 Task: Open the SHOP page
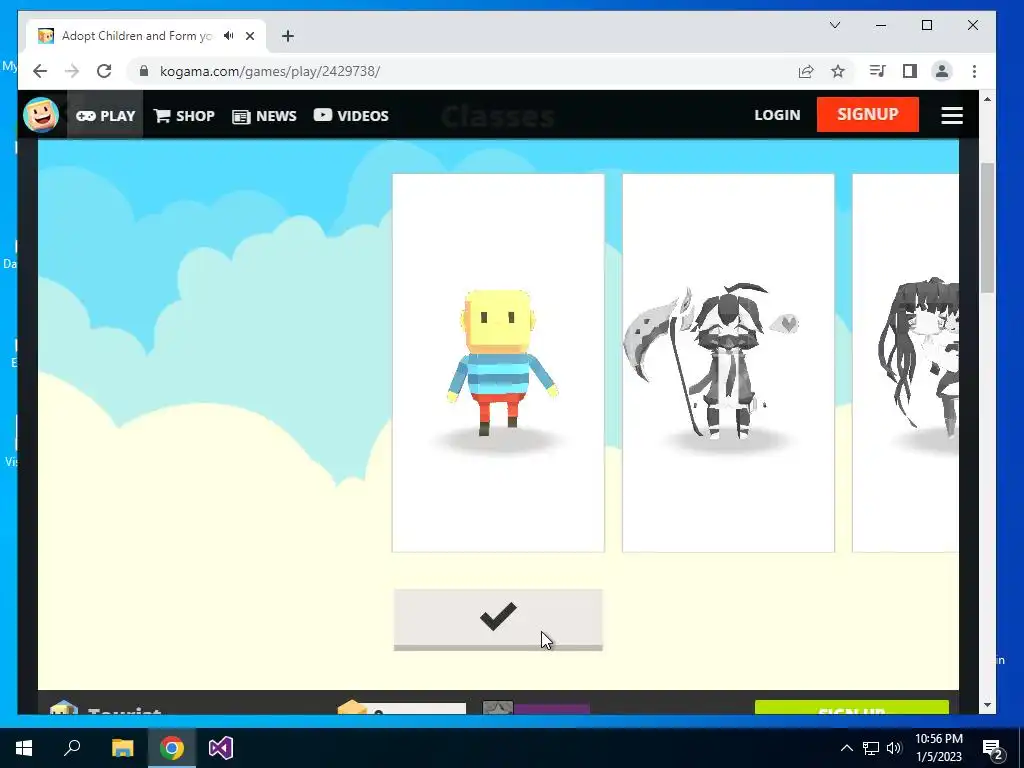click(184, 116)
